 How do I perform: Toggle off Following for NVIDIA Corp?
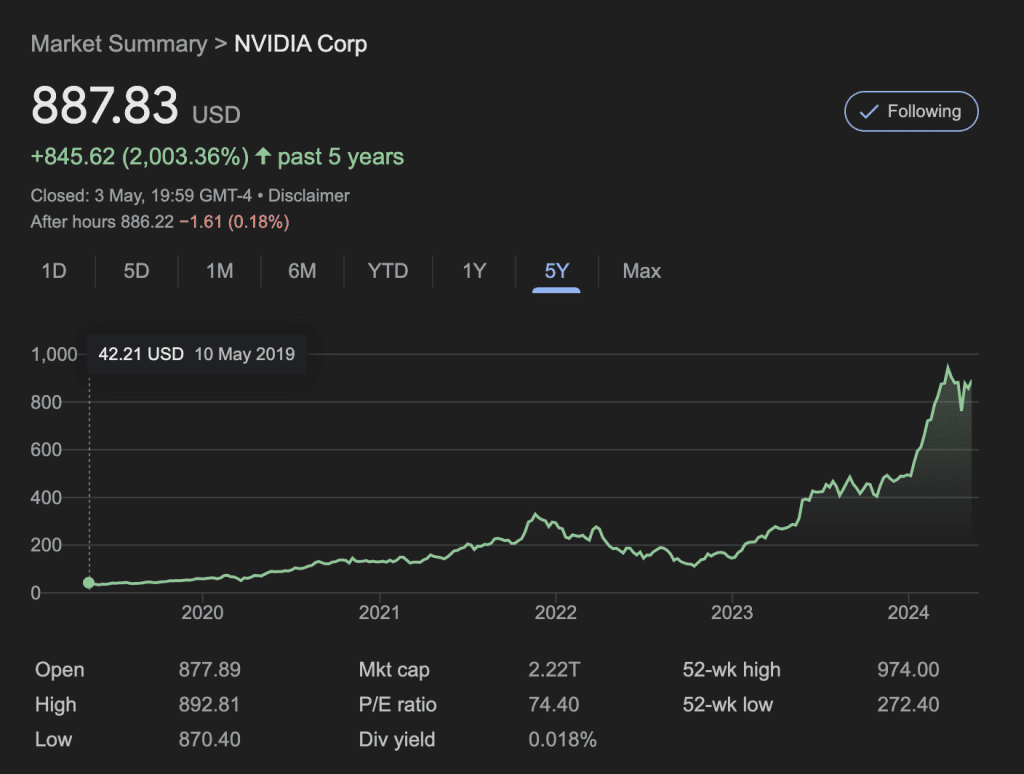[x=910, y=111]
